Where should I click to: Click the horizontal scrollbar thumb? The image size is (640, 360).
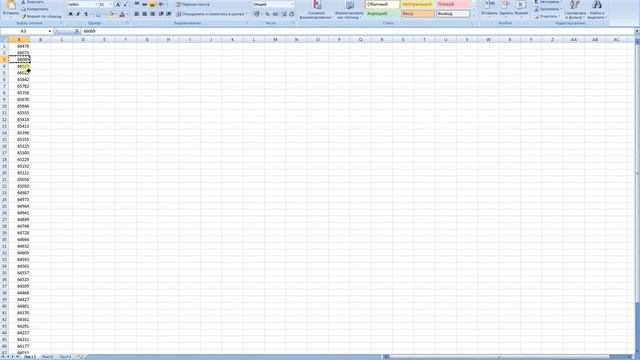tap(499, 357)
